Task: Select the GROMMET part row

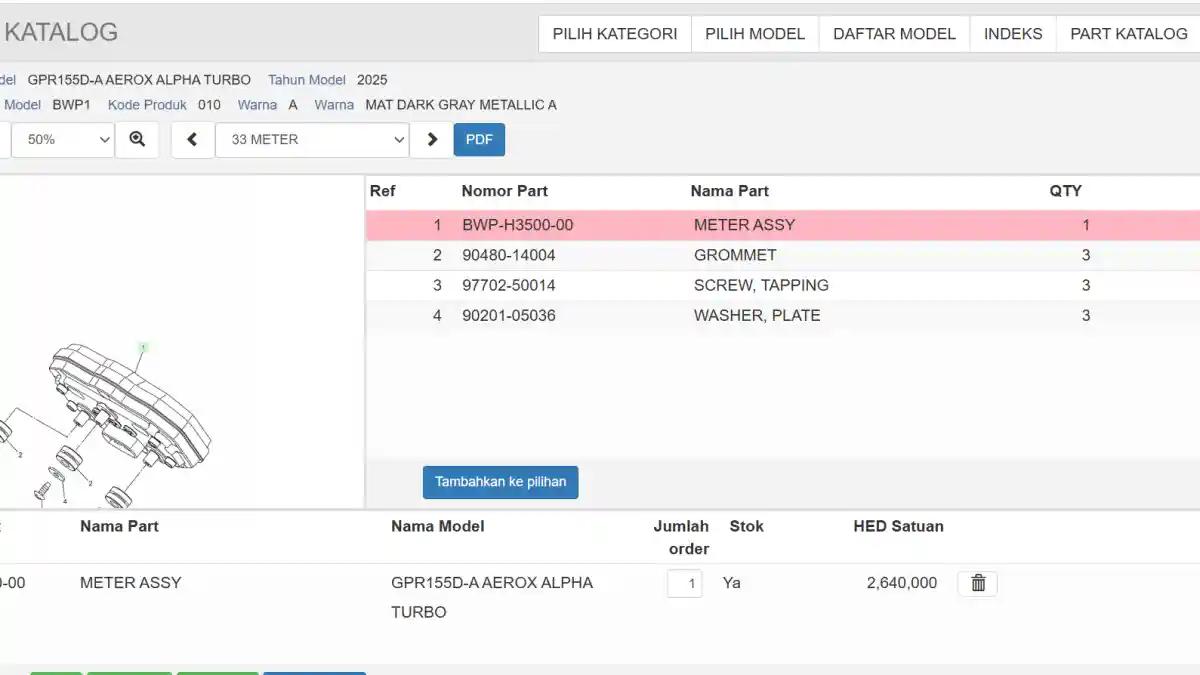Action: [735, 255]
